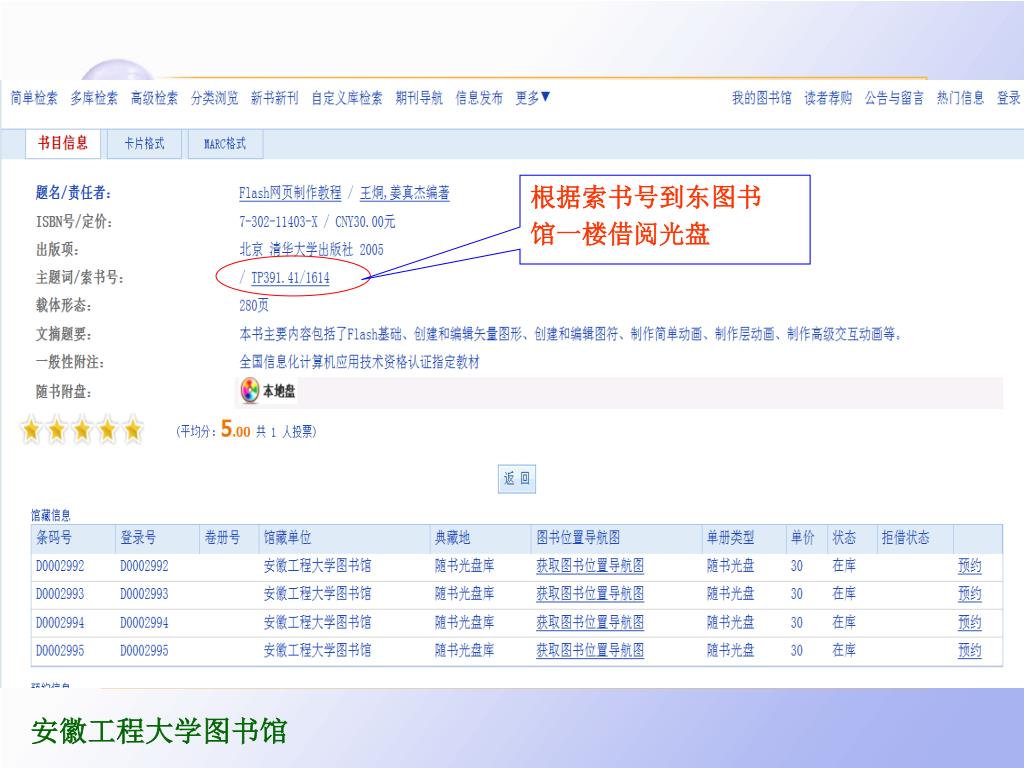Get location map for D0002993
The height and width of the screenshot is (768, 1024).
click(590, 594)
